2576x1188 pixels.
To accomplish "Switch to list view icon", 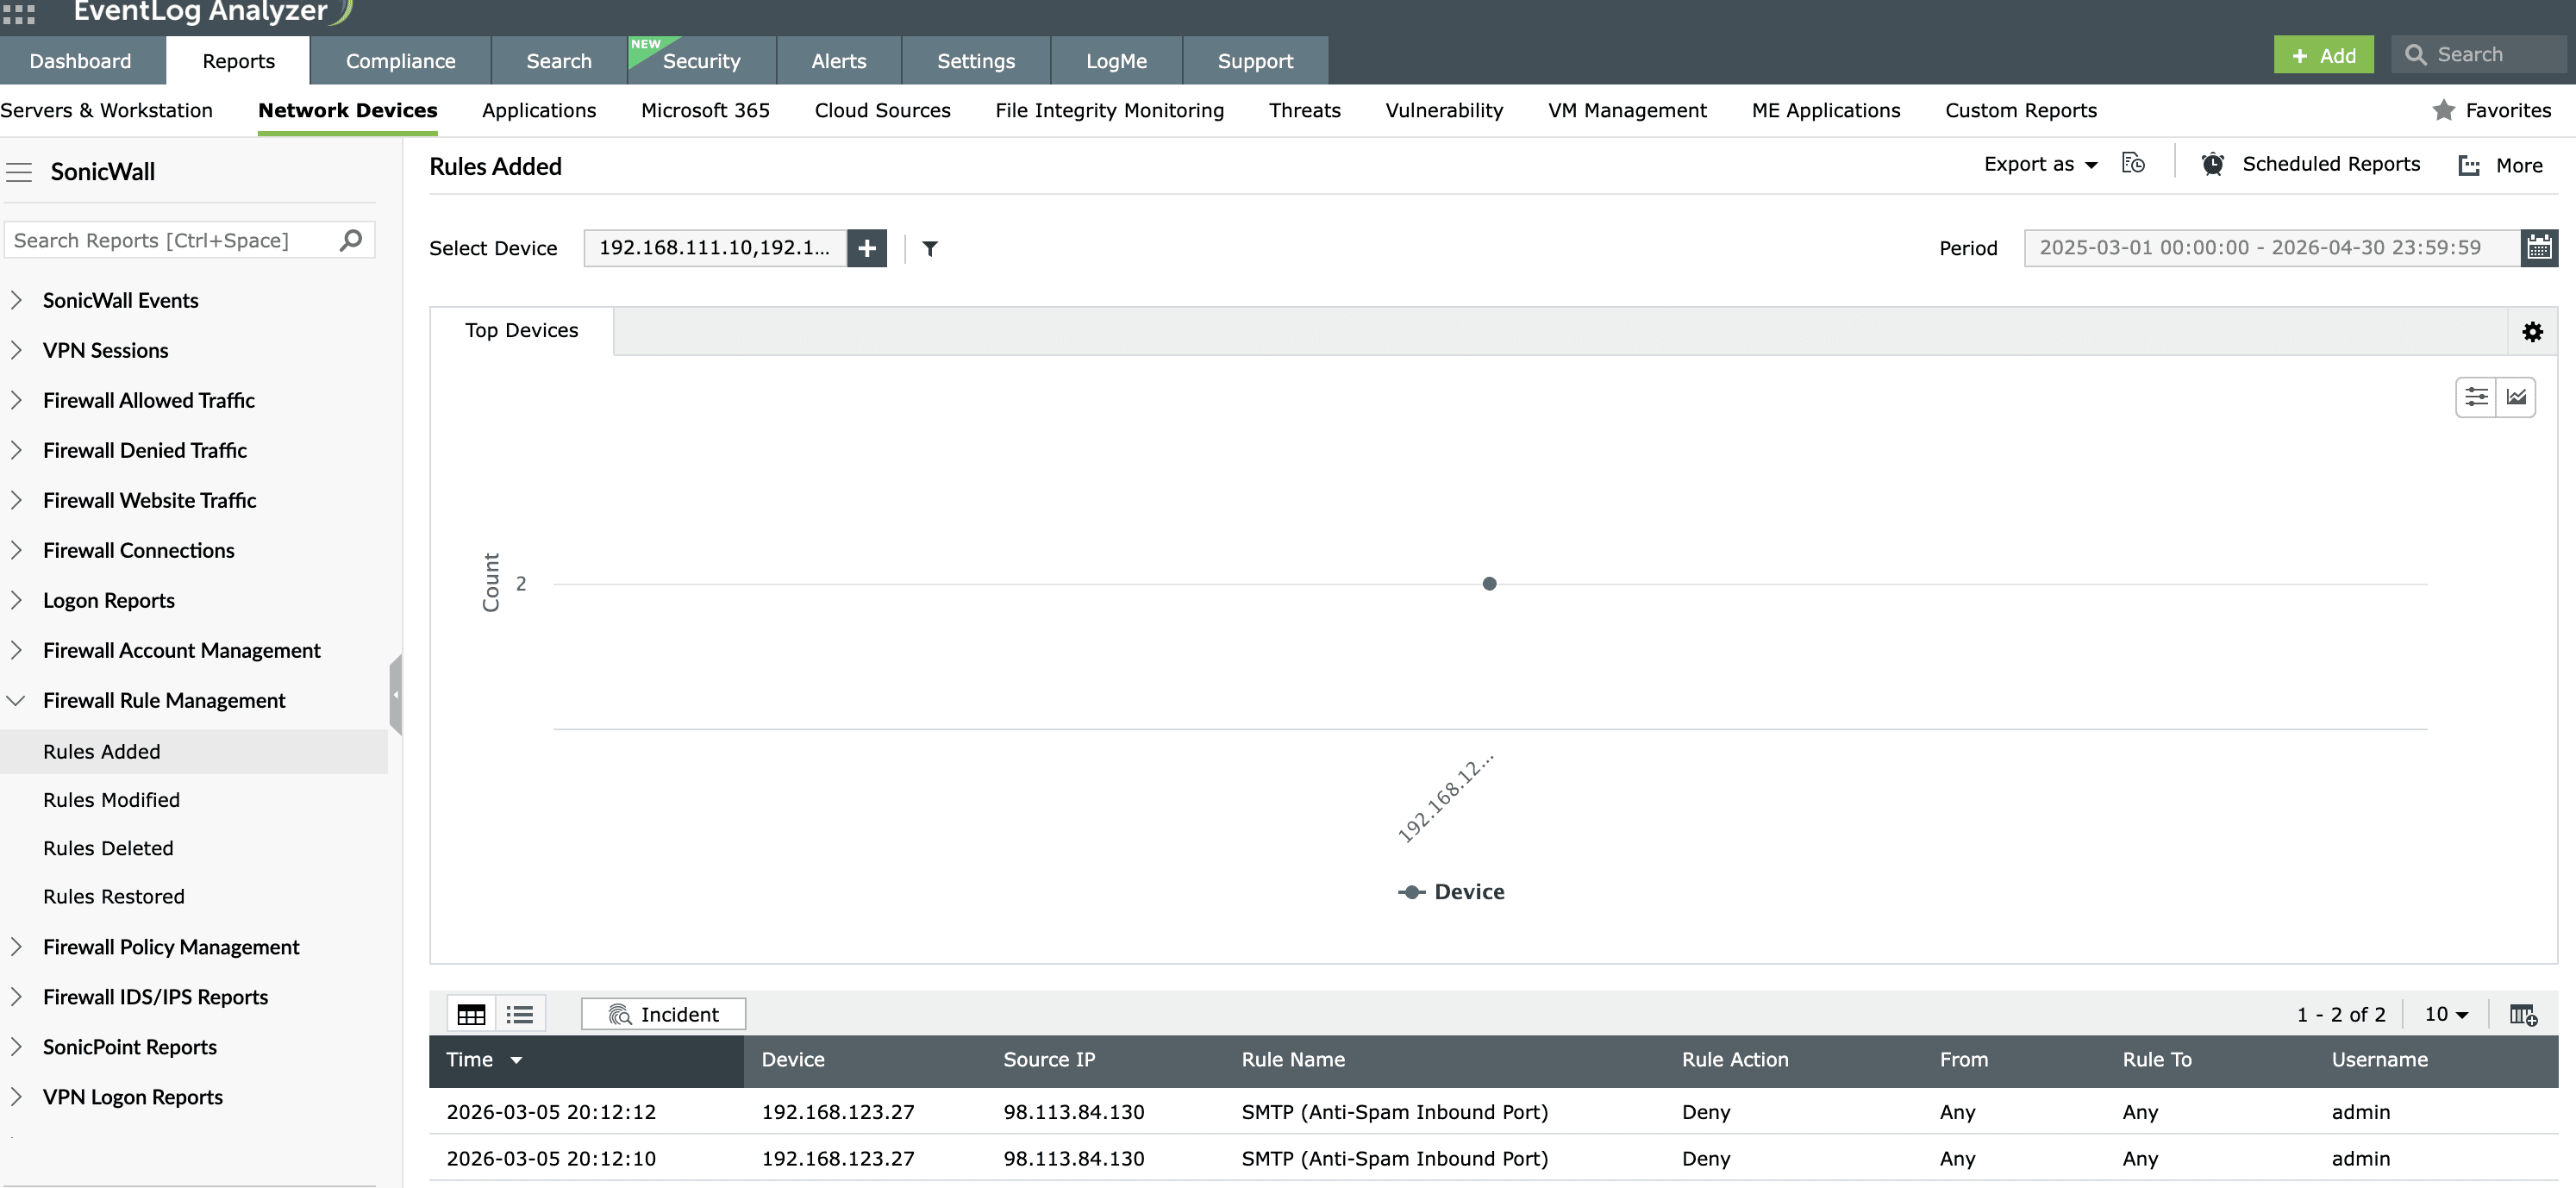I will tap(520, 1014).
